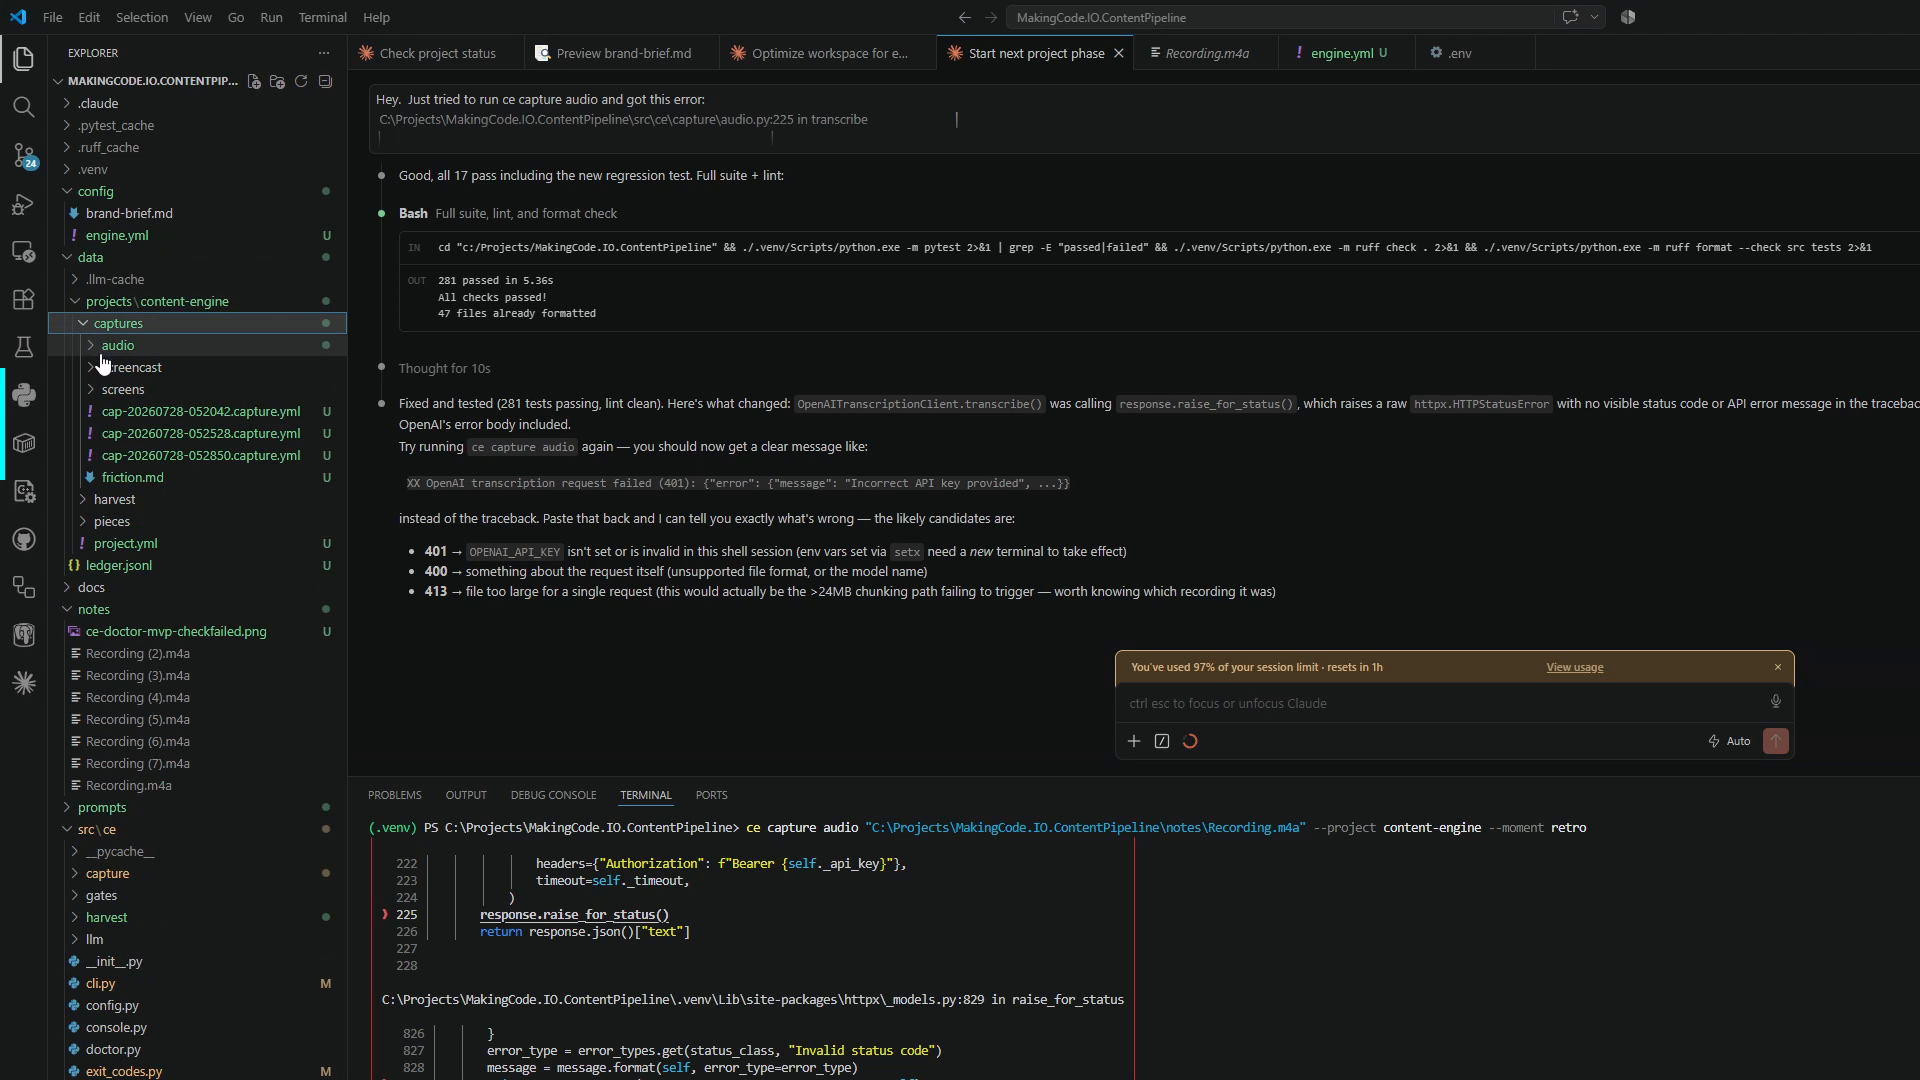
Task: Open cap-20260728-052042.capture.yml file
Action: tap(200, 411)
